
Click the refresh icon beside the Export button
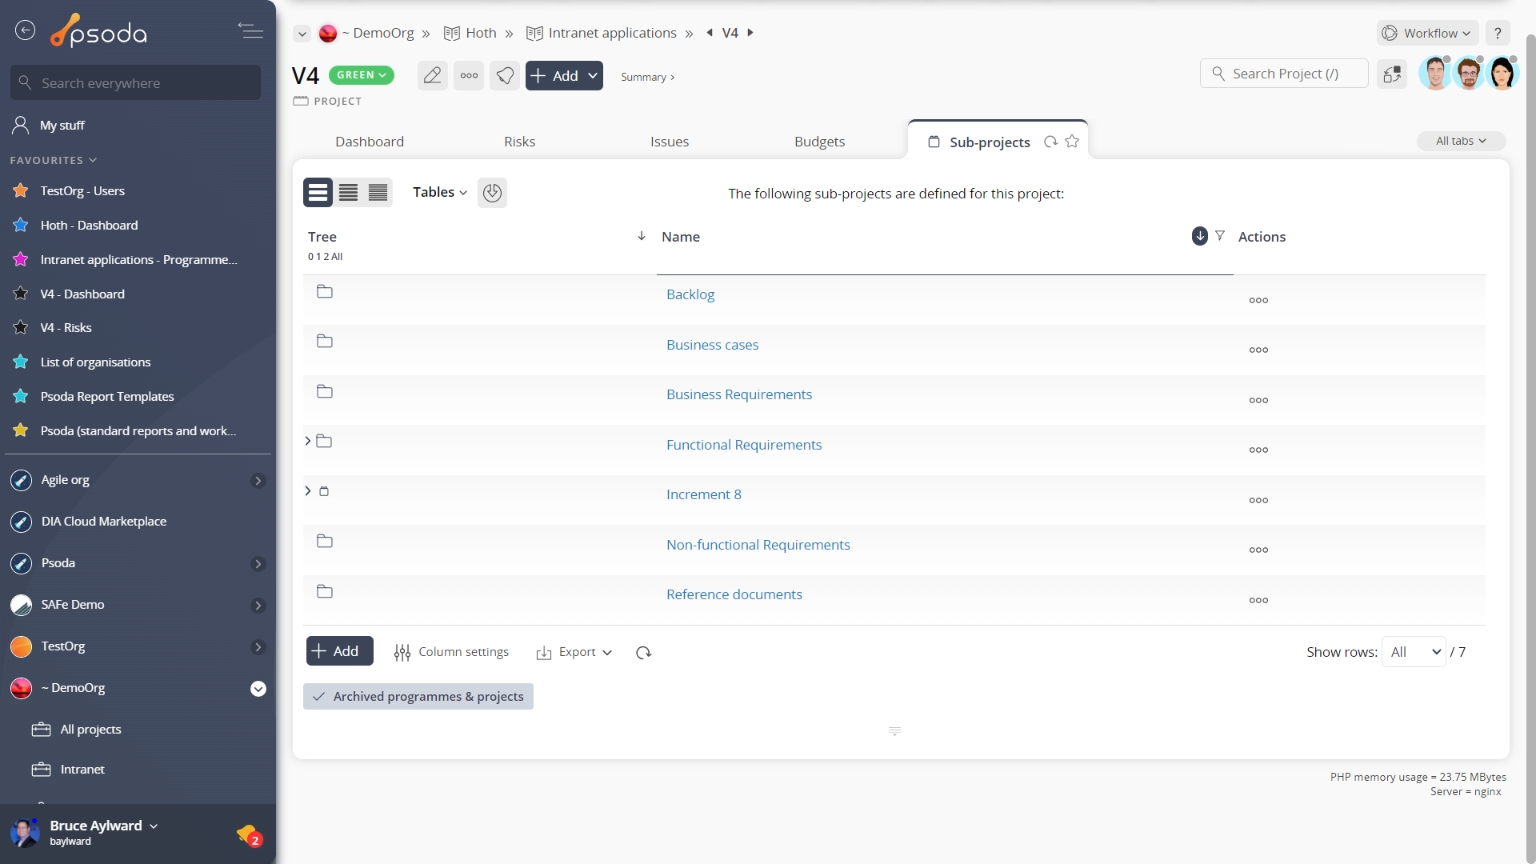click(643, 652)
